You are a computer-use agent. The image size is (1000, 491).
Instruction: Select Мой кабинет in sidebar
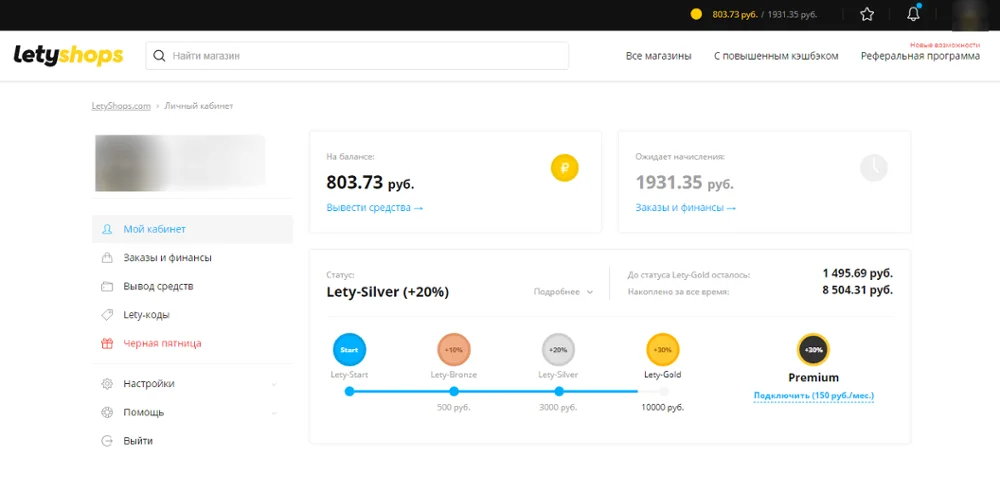coord(192,229)
